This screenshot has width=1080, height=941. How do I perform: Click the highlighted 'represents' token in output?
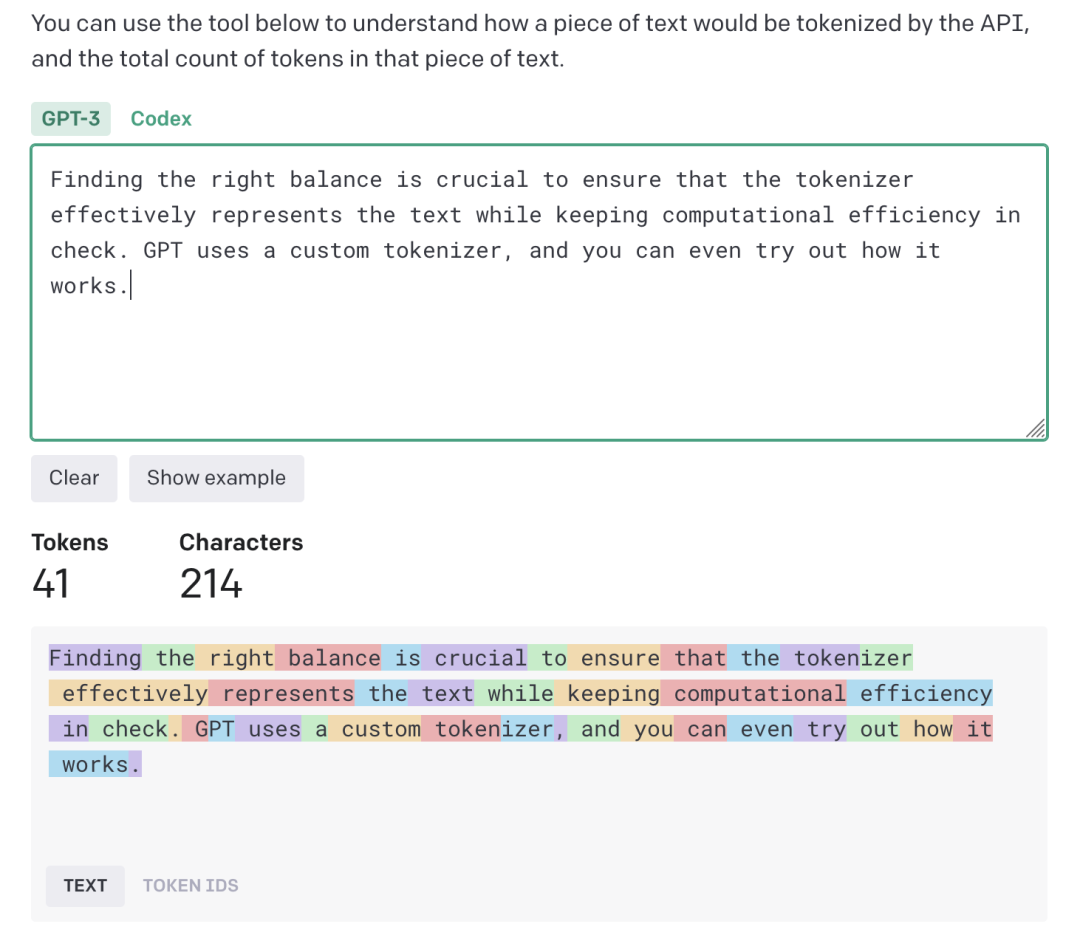tap(288, 694)
